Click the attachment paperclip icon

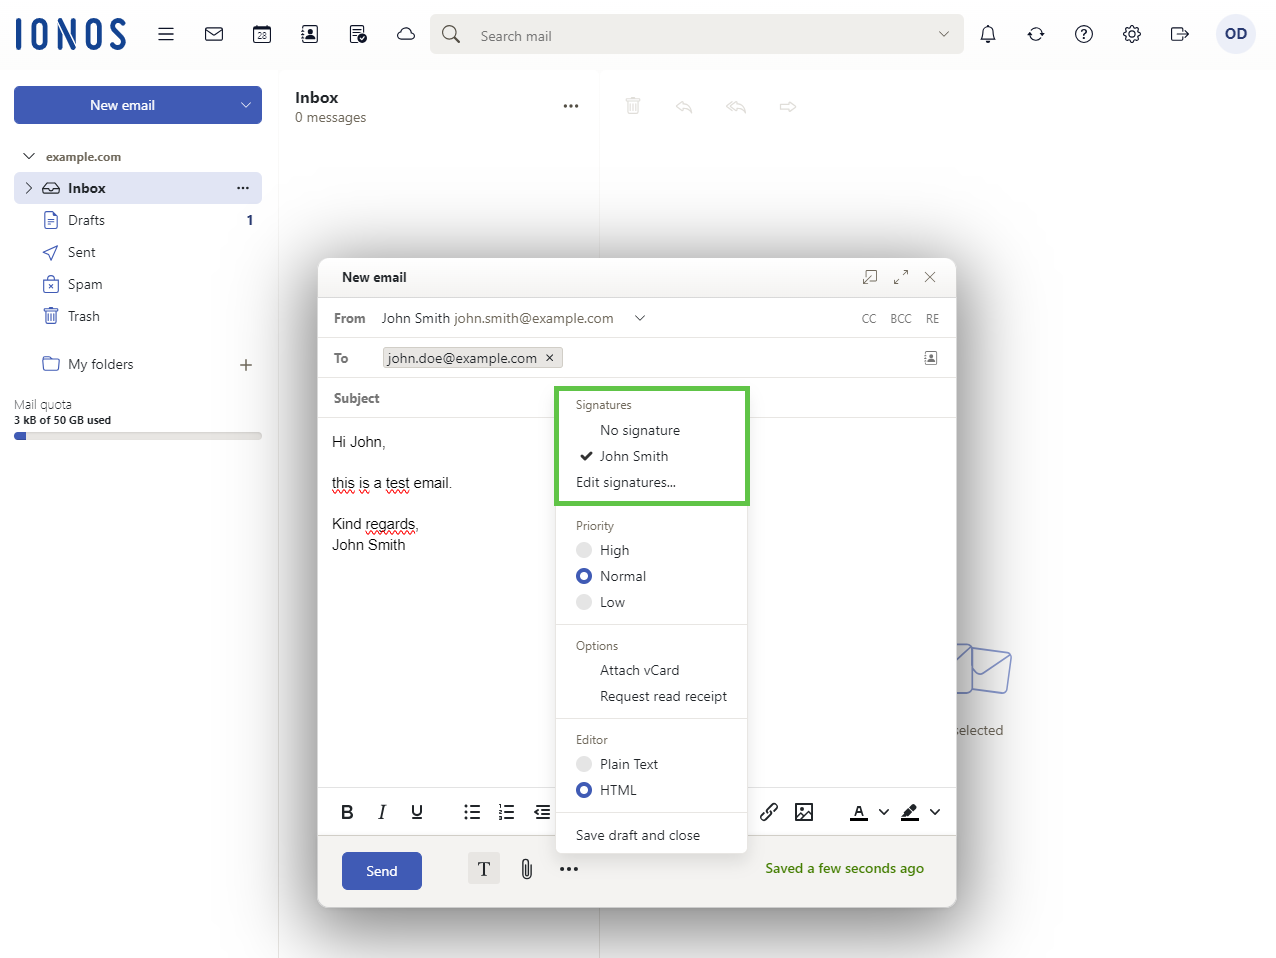pyautogui.click(x=527, y=869)
